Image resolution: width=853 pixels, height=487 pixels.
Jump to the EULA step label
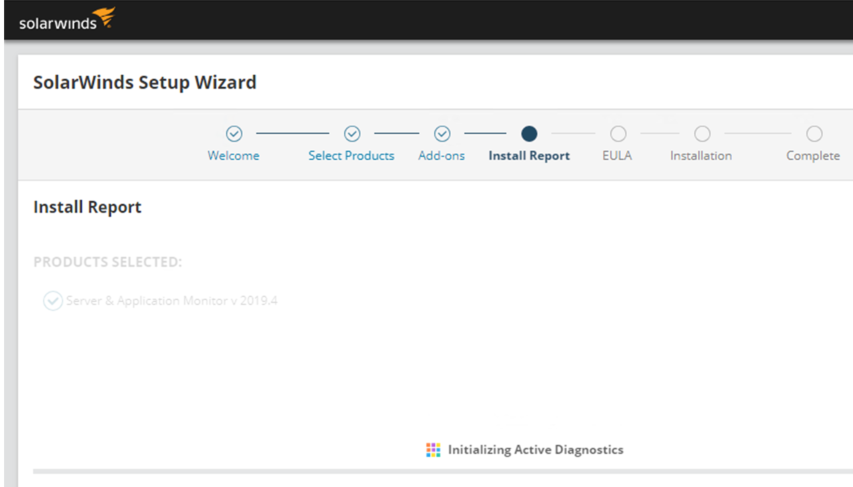tap(617, 156)
